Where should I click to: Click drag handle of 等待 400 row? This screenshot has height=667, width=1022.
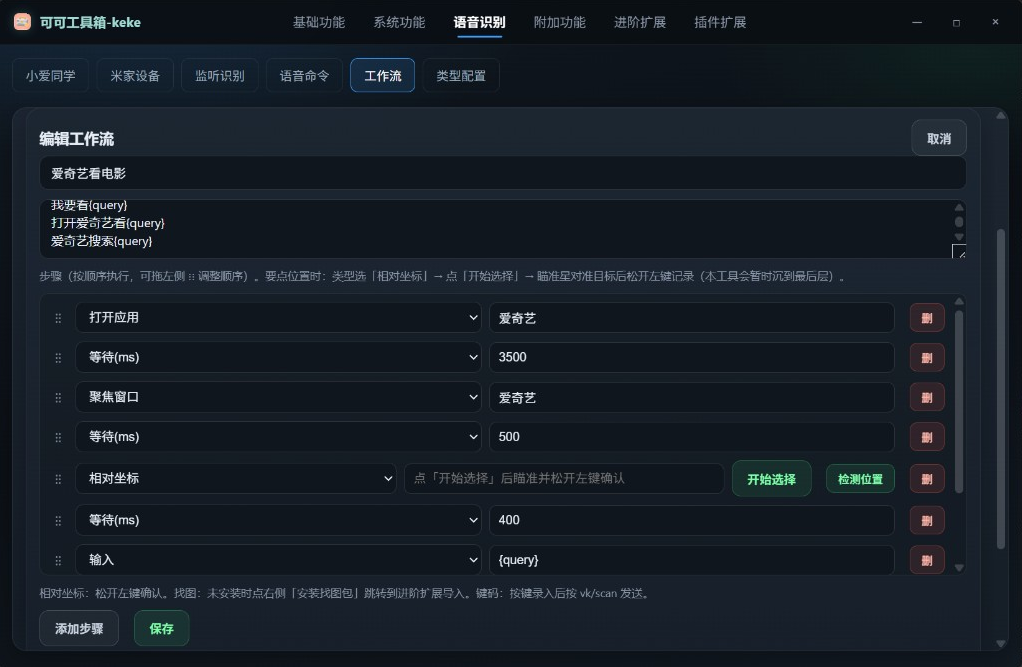point(58,521)
